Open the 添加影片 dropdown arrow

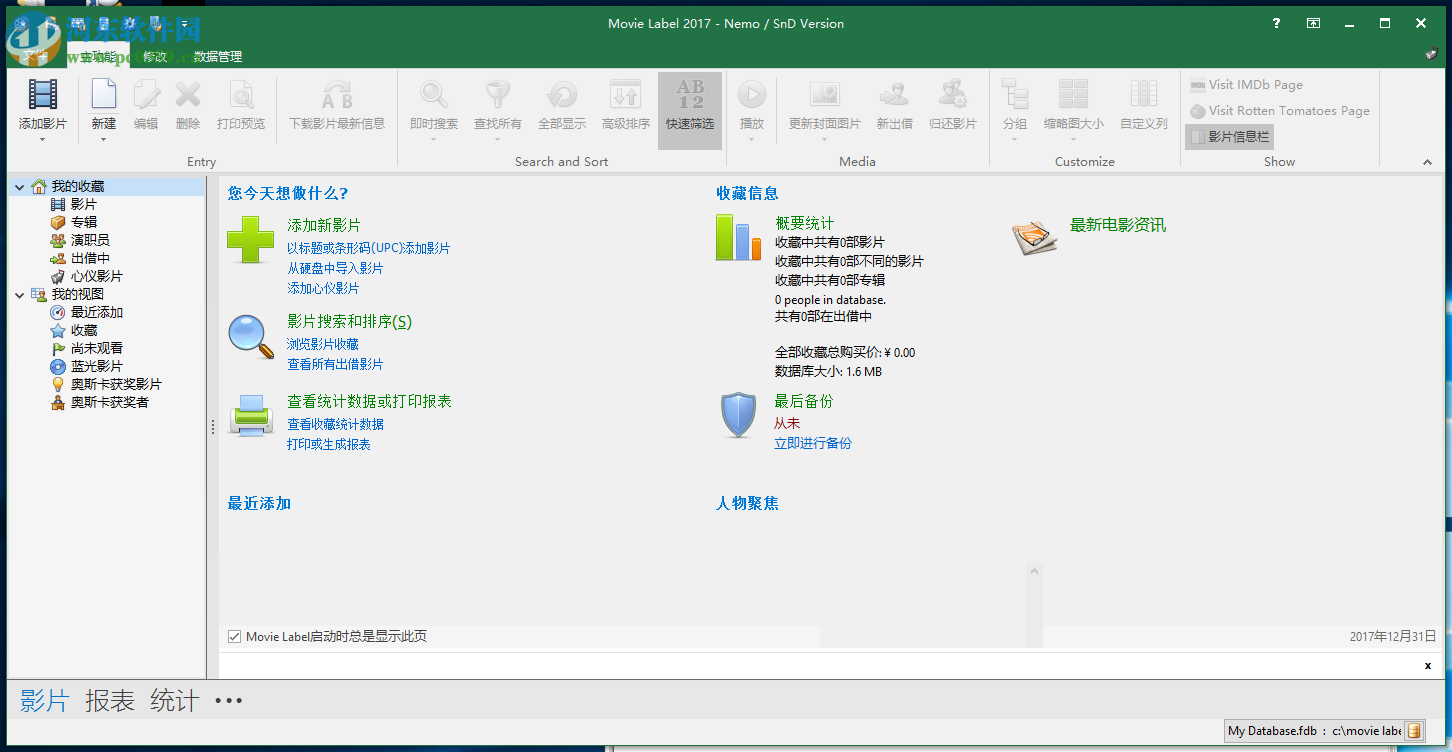(x=43, y=139)
